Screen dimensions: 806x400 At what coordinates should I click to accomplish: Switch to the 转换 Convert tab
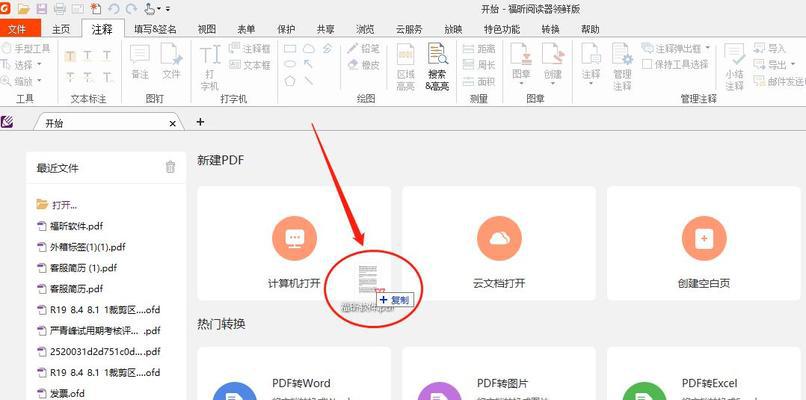[550, 29]
